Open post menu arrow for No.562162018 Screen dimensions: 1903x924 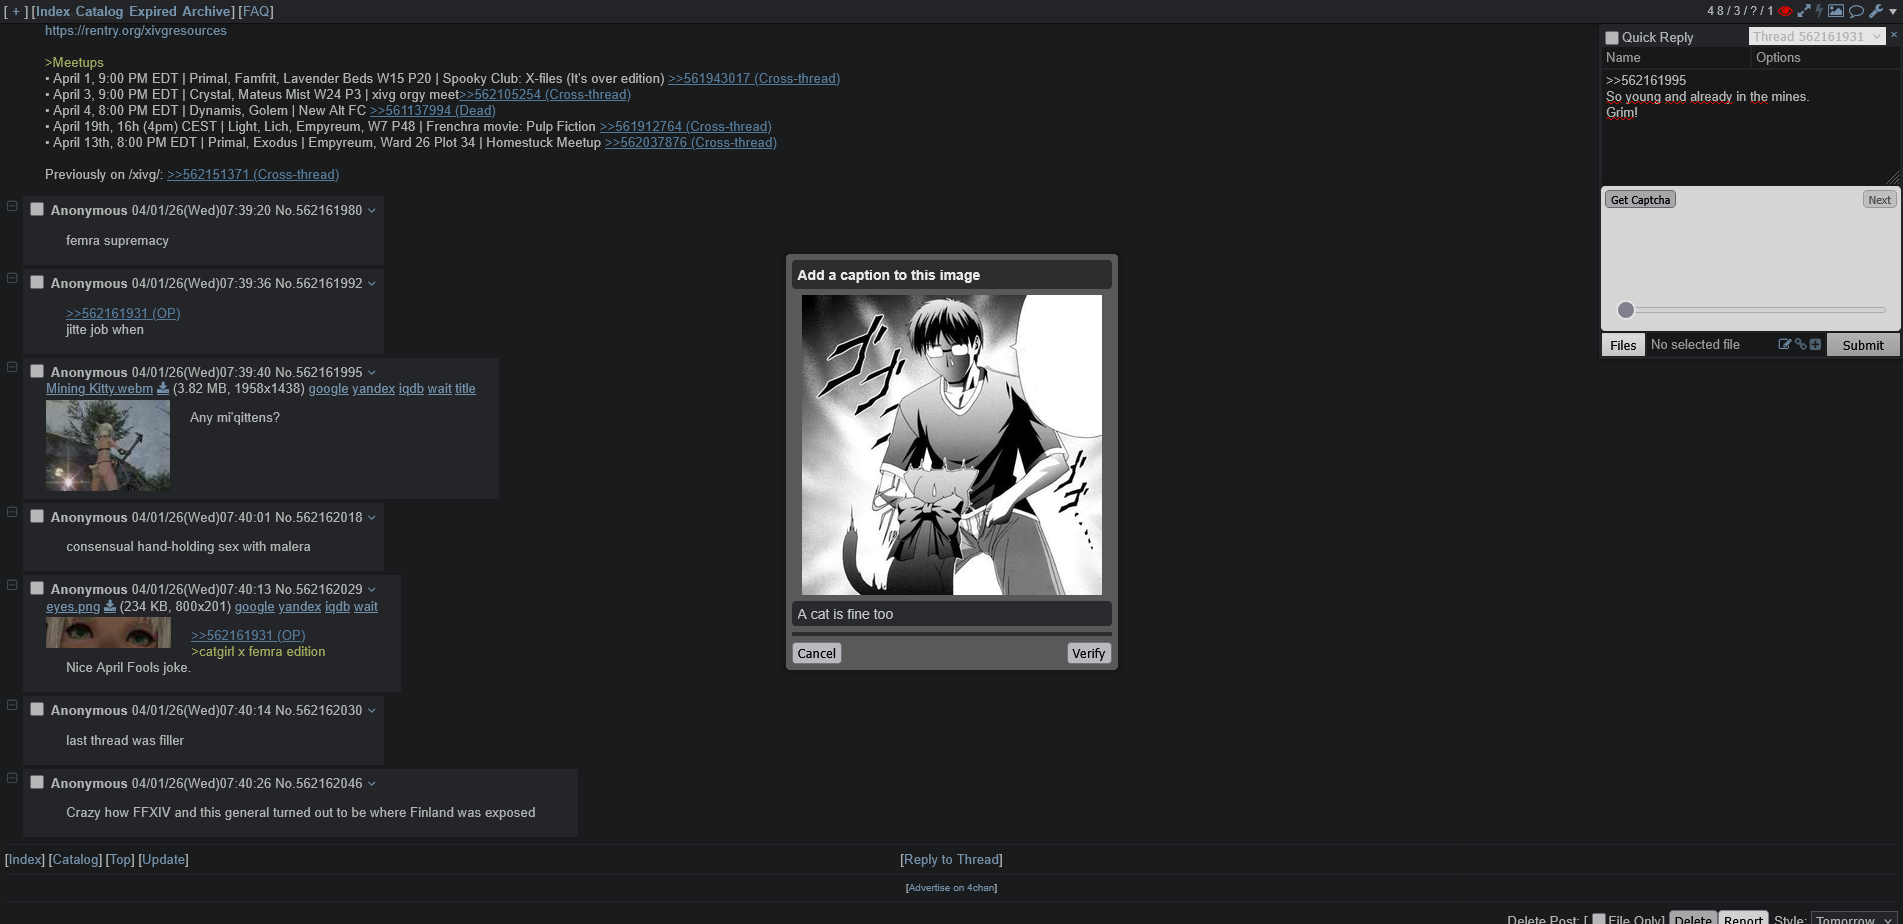tap(372, 517)
